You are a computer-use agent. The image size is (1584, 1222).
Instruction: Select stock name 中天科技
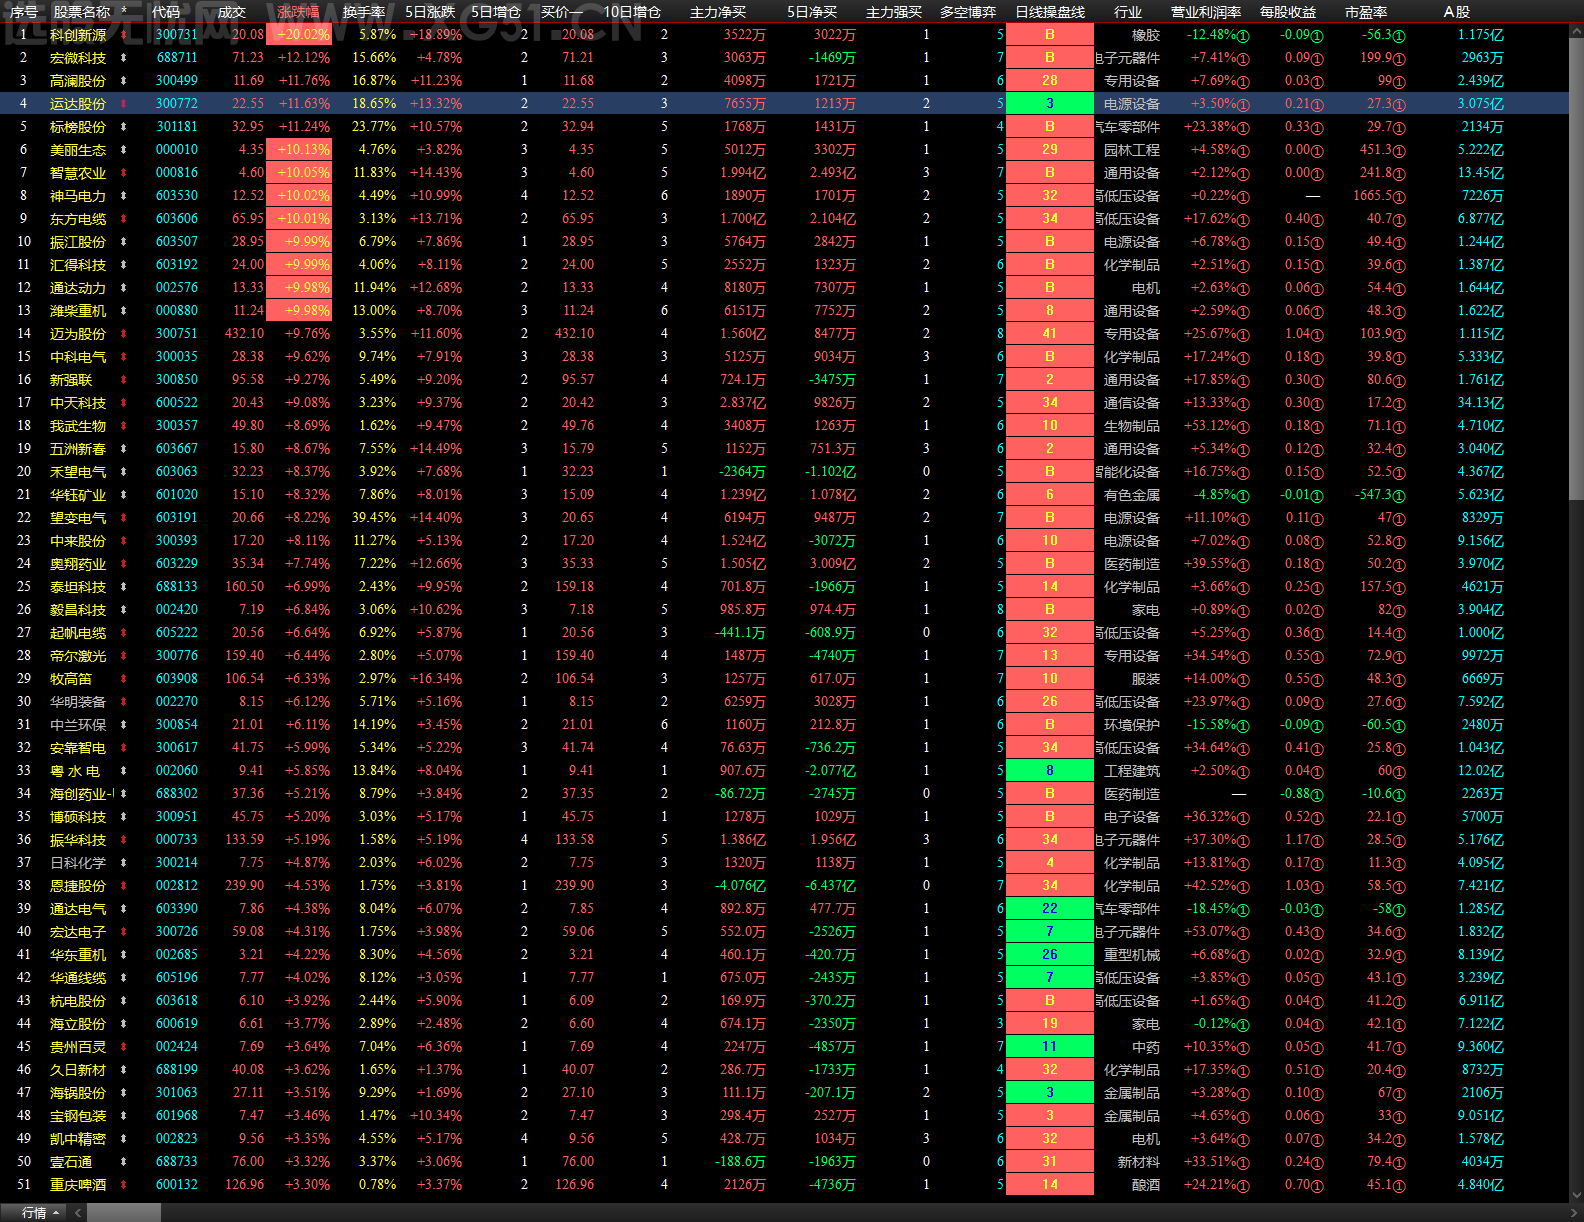78,403
